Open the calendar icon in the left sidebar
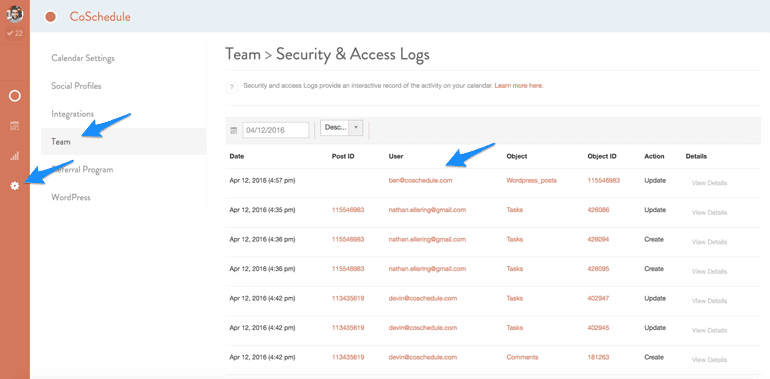Viewport: 770px width, 379px height. tap(15, 126)
